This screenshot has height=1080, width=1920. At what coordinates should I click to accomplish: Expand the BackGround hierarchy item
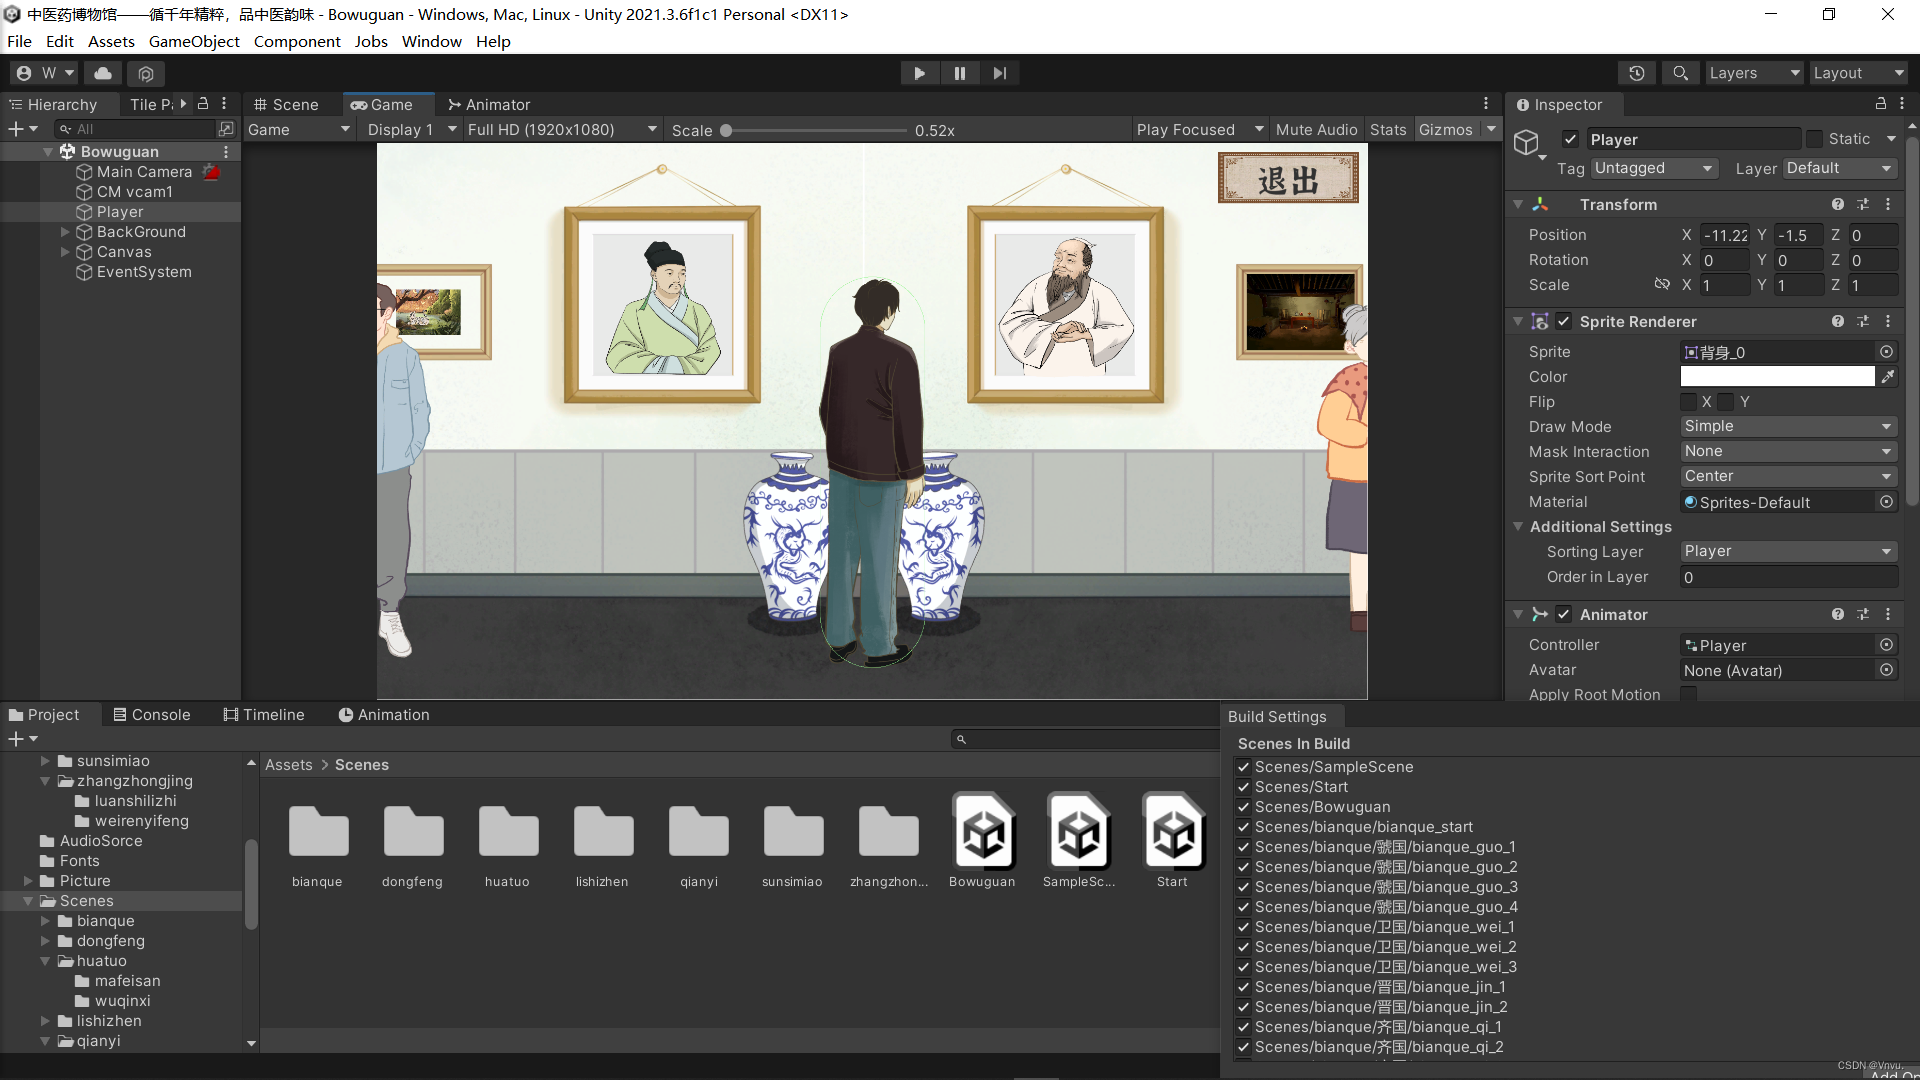(65, 232)
